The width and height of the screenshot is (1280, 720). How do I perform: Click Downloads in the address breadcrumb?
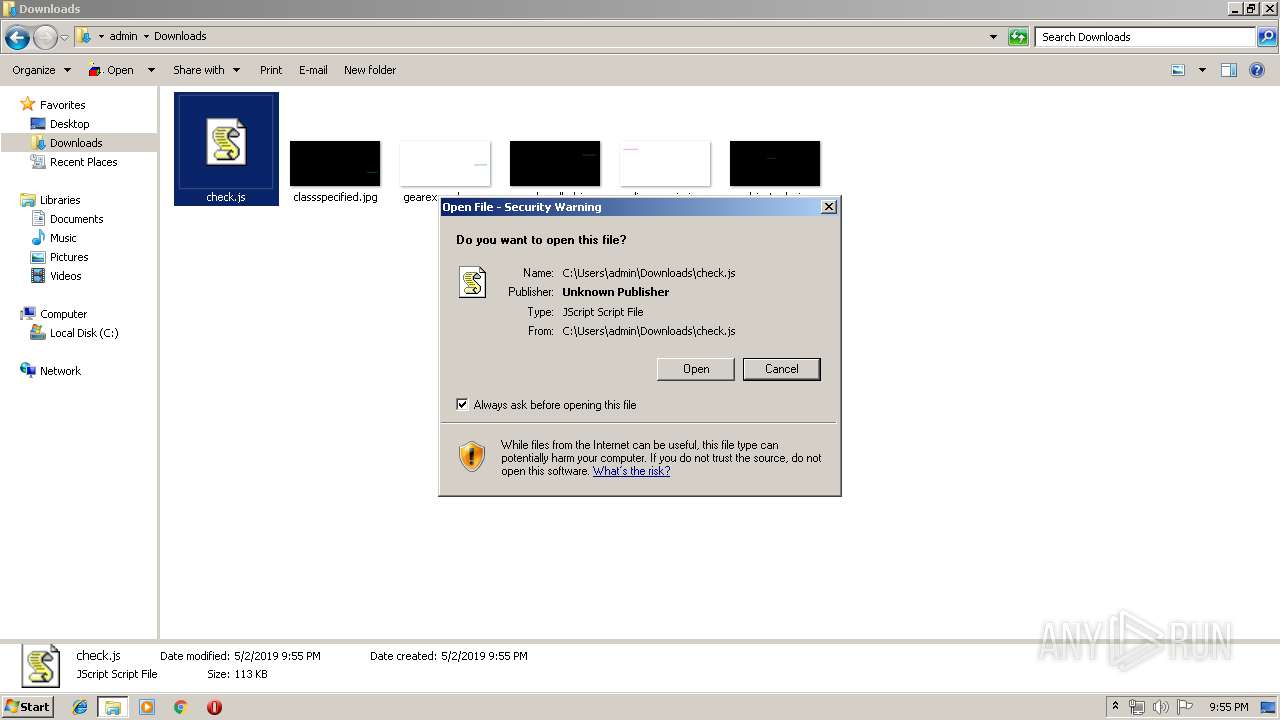(180, 36)
